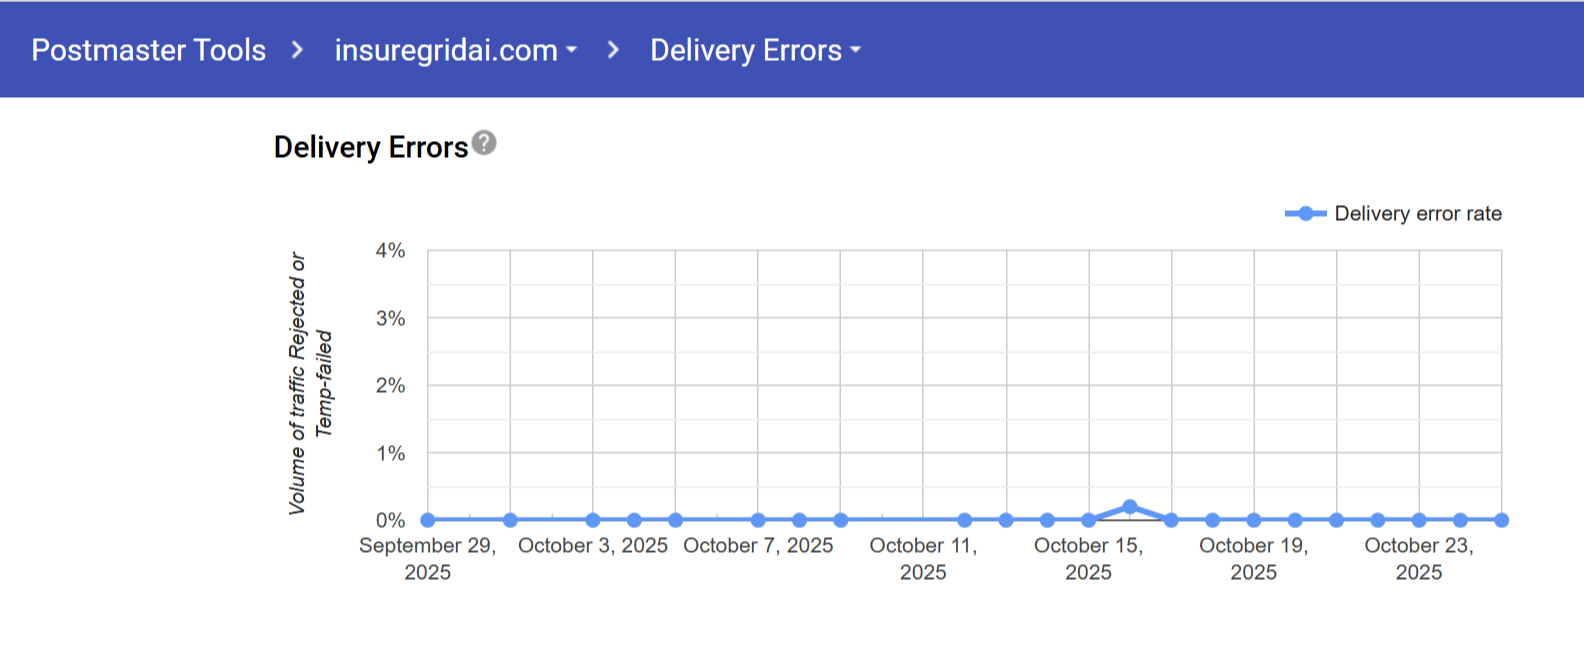The width and height of the screenshot is (1584, 645).
Task: Expand the Delivery Errors report dropdown
Action: pos(755,50)
